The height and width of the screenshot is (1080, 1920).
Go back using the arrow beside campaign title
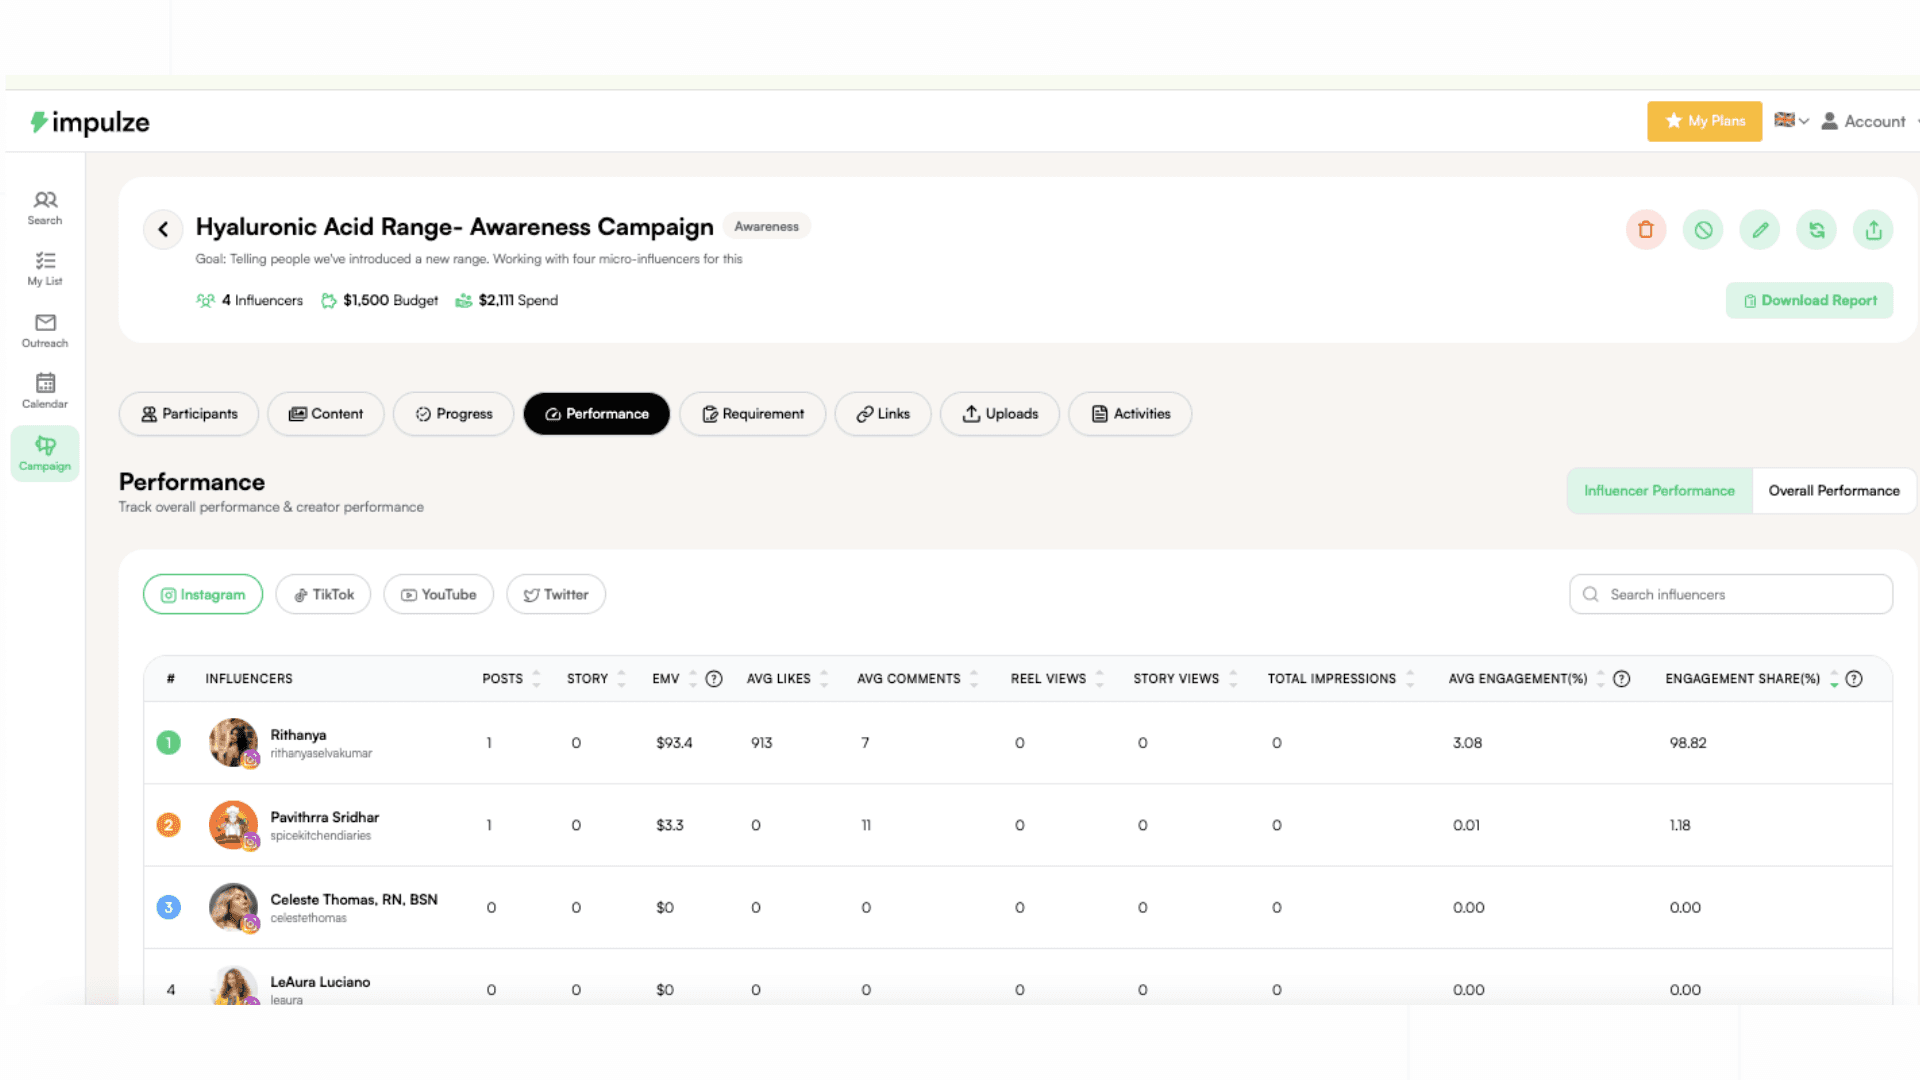click(x=163, y=229)
